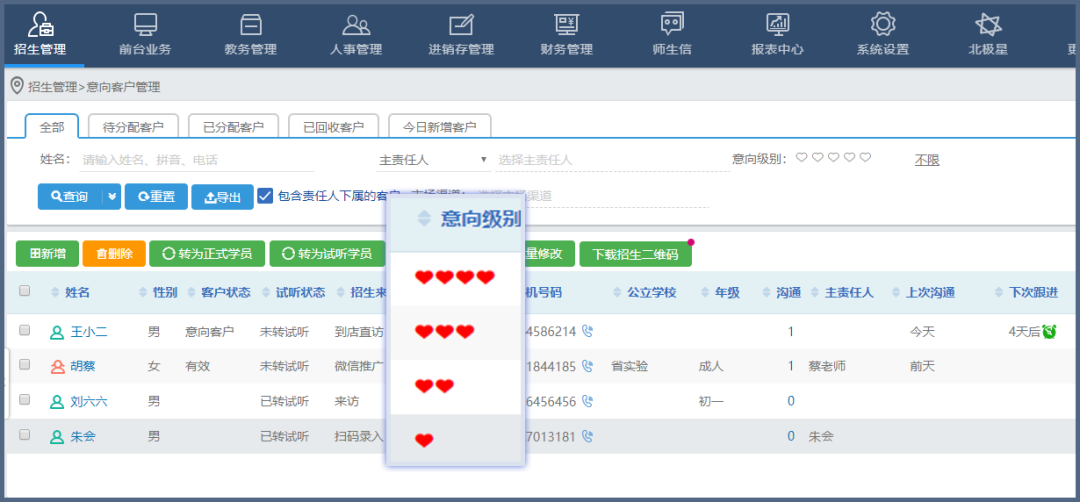Tick the select-all checkbox in table header
Viewport: 1080px width, 502px height.
coord(25,292)
